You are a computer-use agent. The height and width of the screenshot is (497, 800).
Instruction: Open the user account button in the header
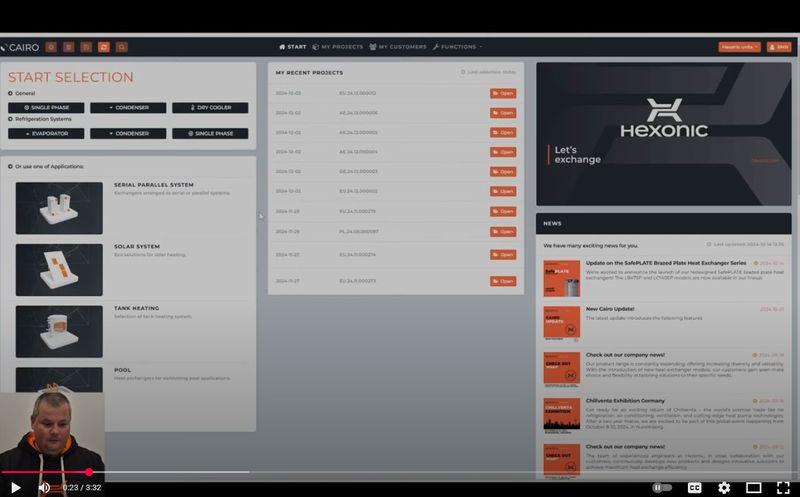(x=779, y=47)
